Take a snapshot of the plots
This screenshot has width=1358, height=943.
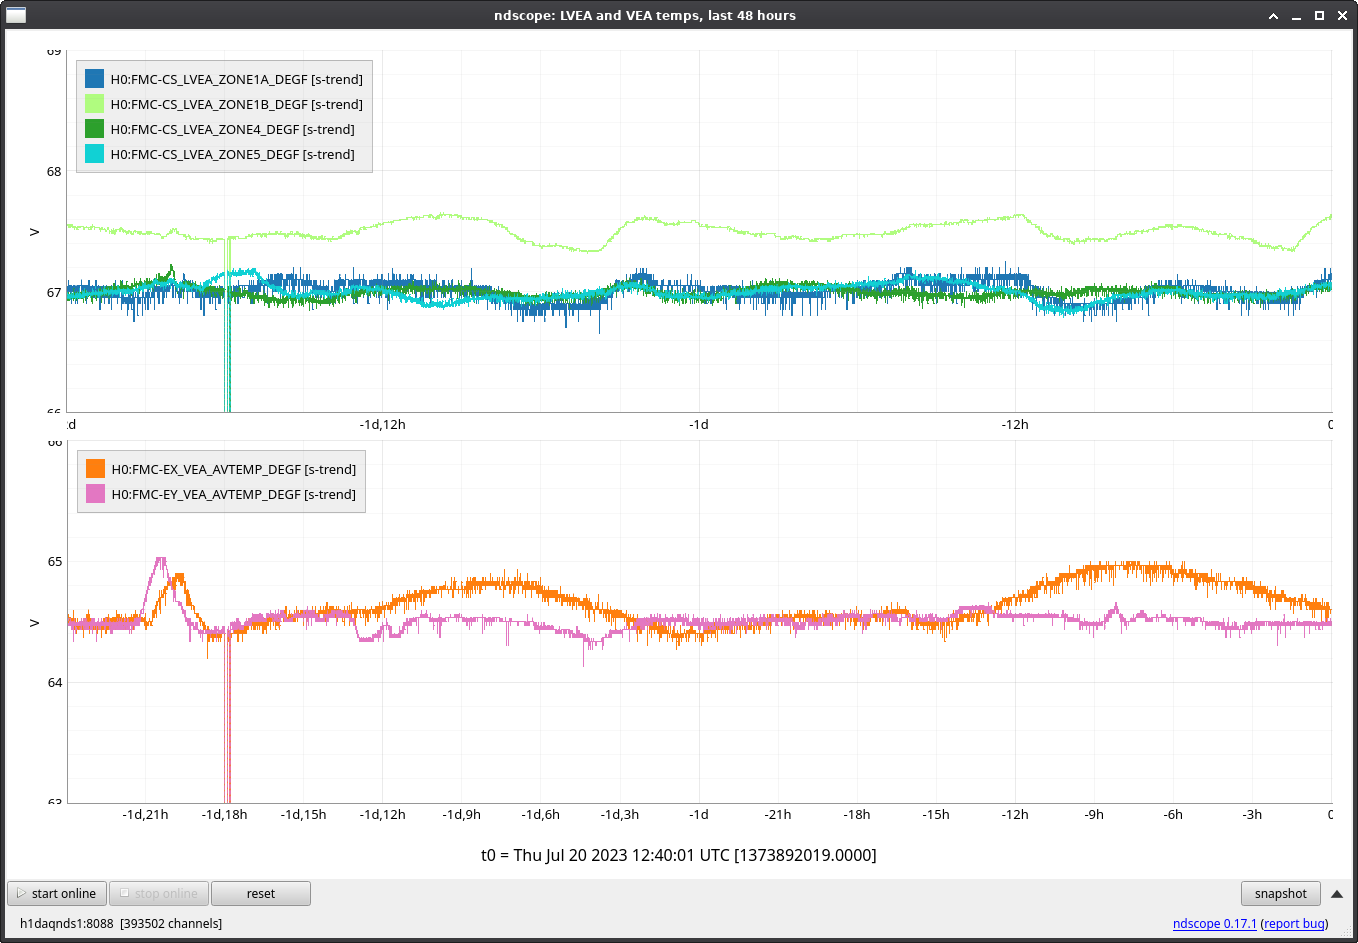pyautogui.click(x=1280, y=893)
